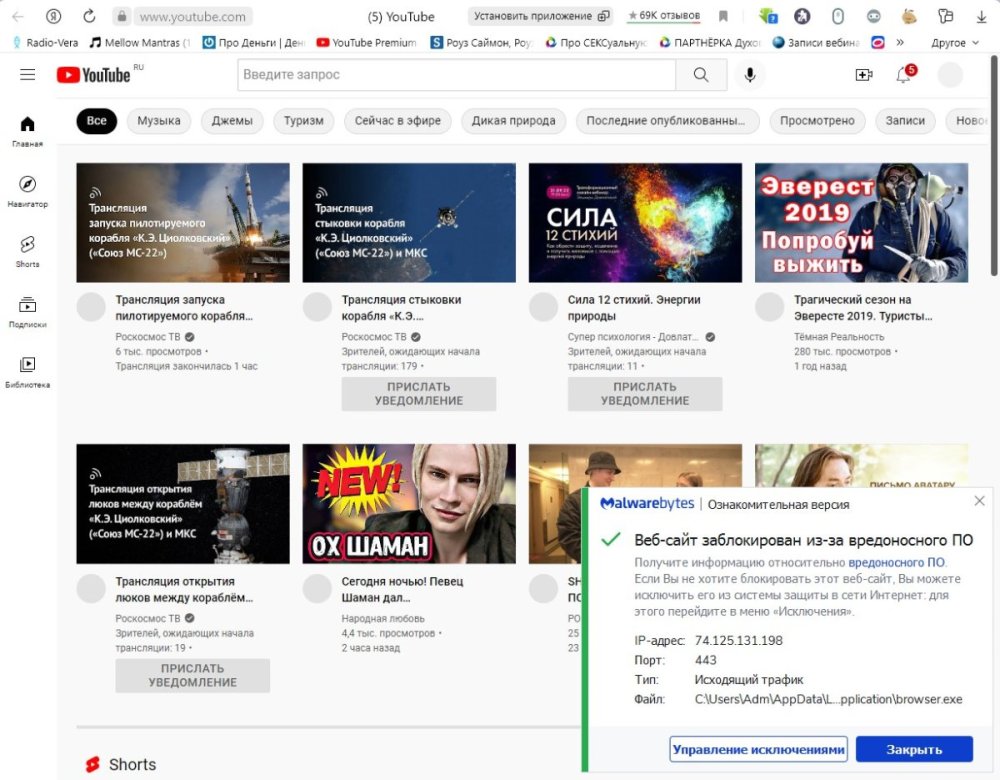The width and height of the screenshot is (1000, 780).
Task: Open Управление исключениями in the Malwarebytes popup
Action: [x=758, y=748]
